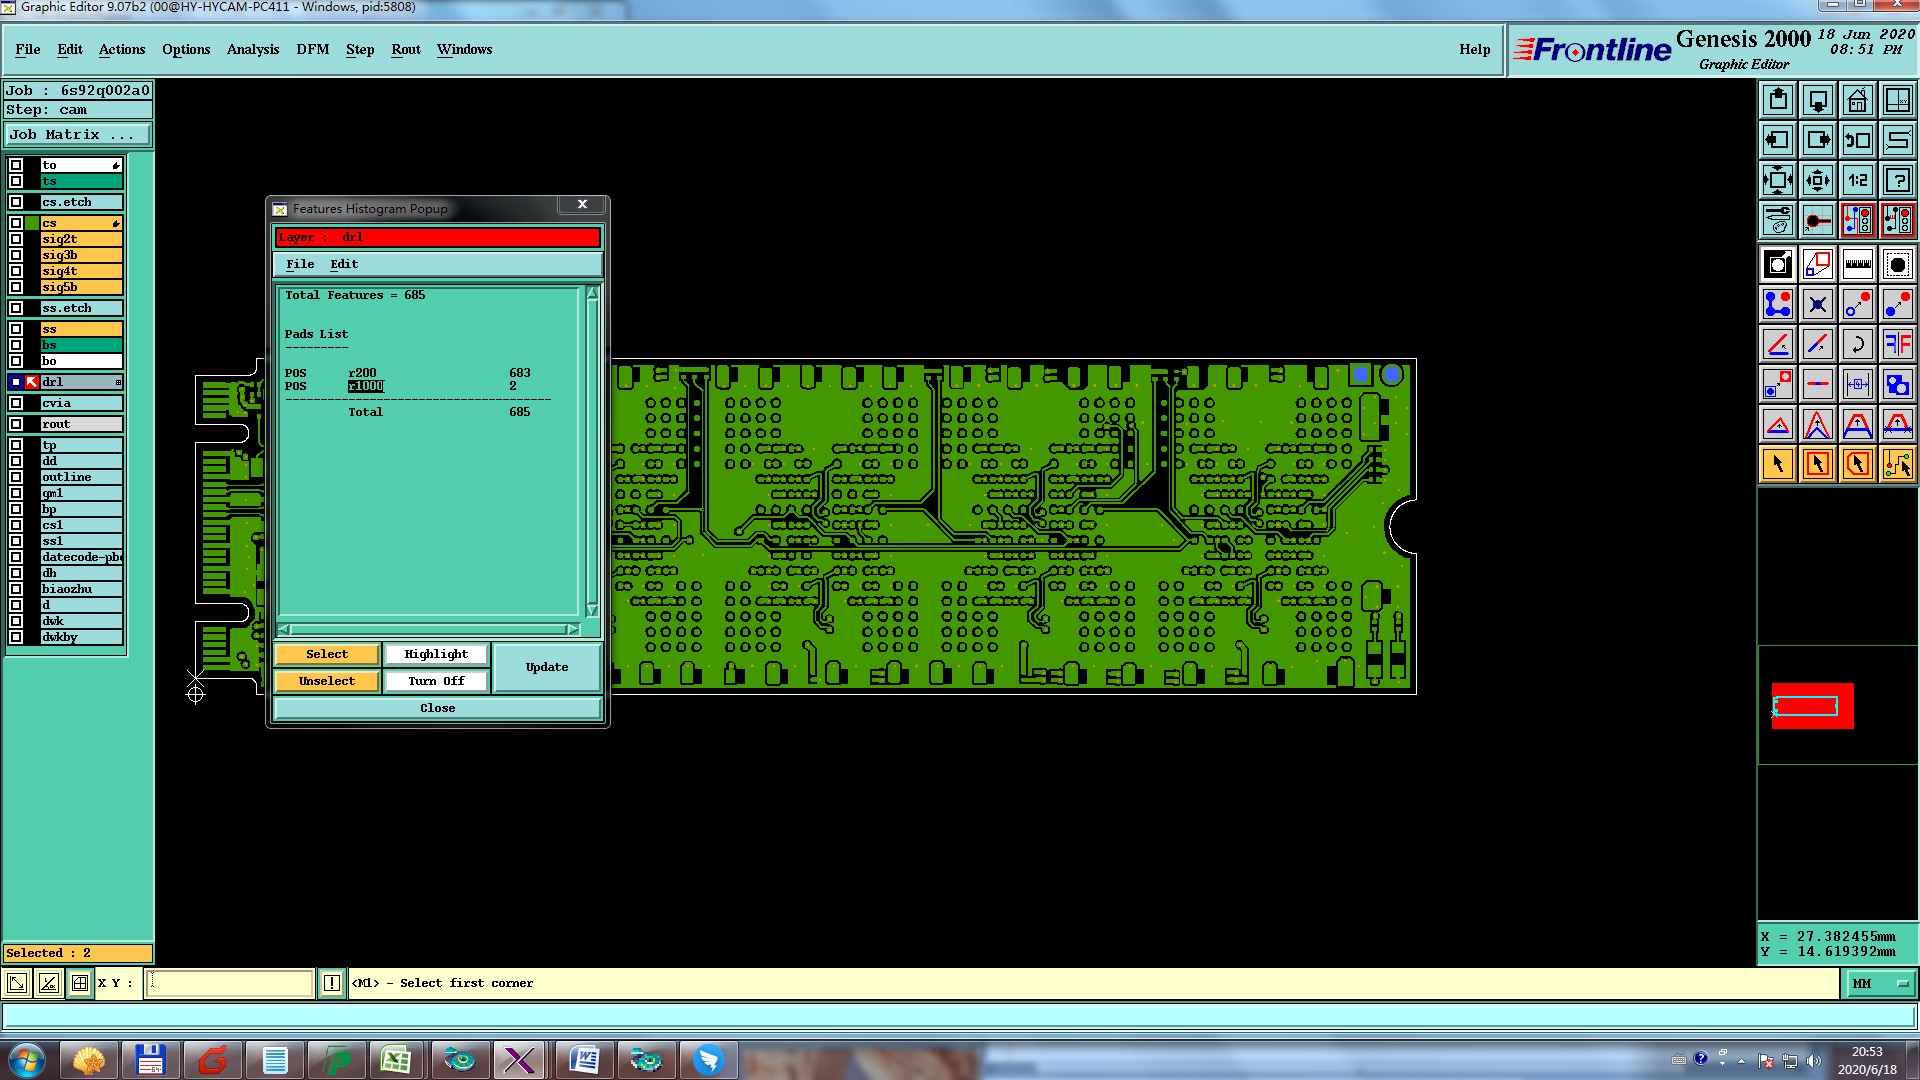Click the 1:2 zoom scale icon
Viewport: 1920px width, 1080px height.
click(x=1857, y=180)
